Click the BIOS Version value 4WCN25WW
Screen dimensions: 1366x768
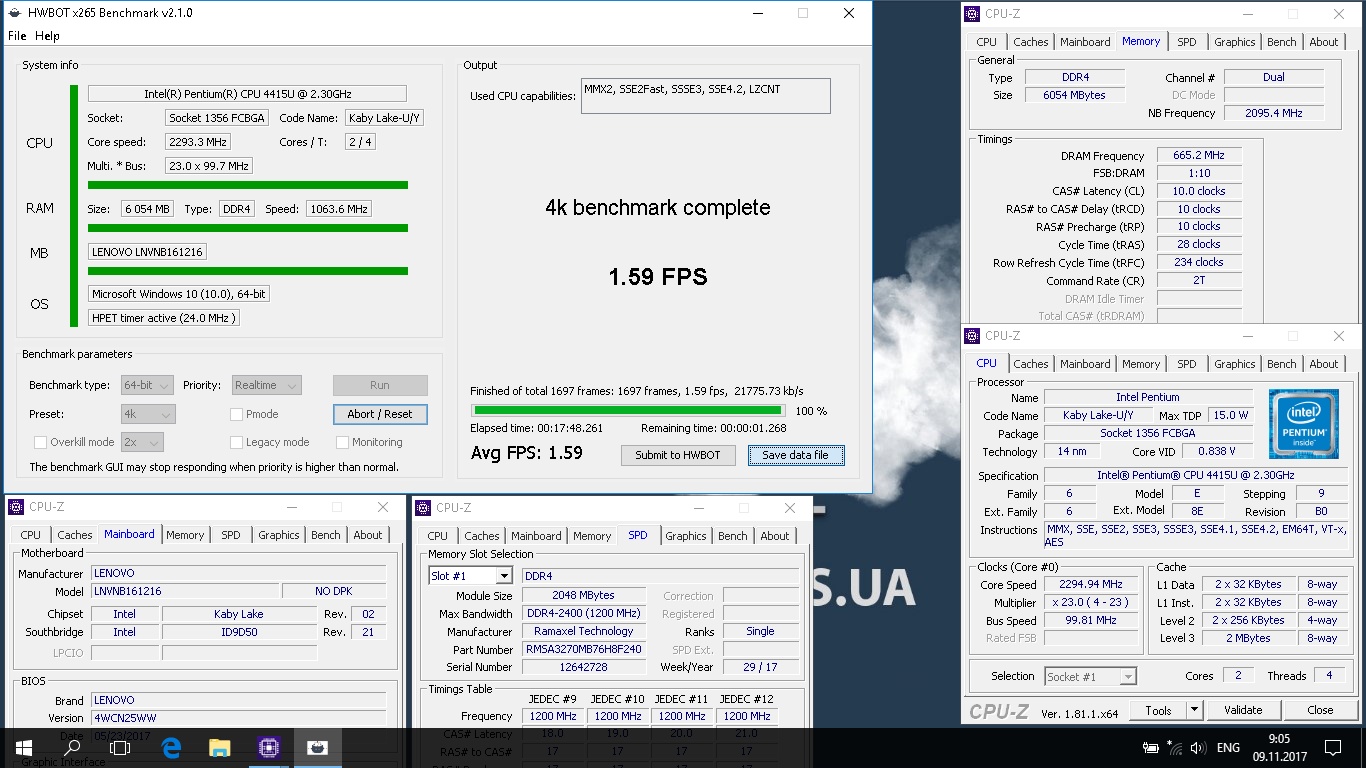point(238,718)
